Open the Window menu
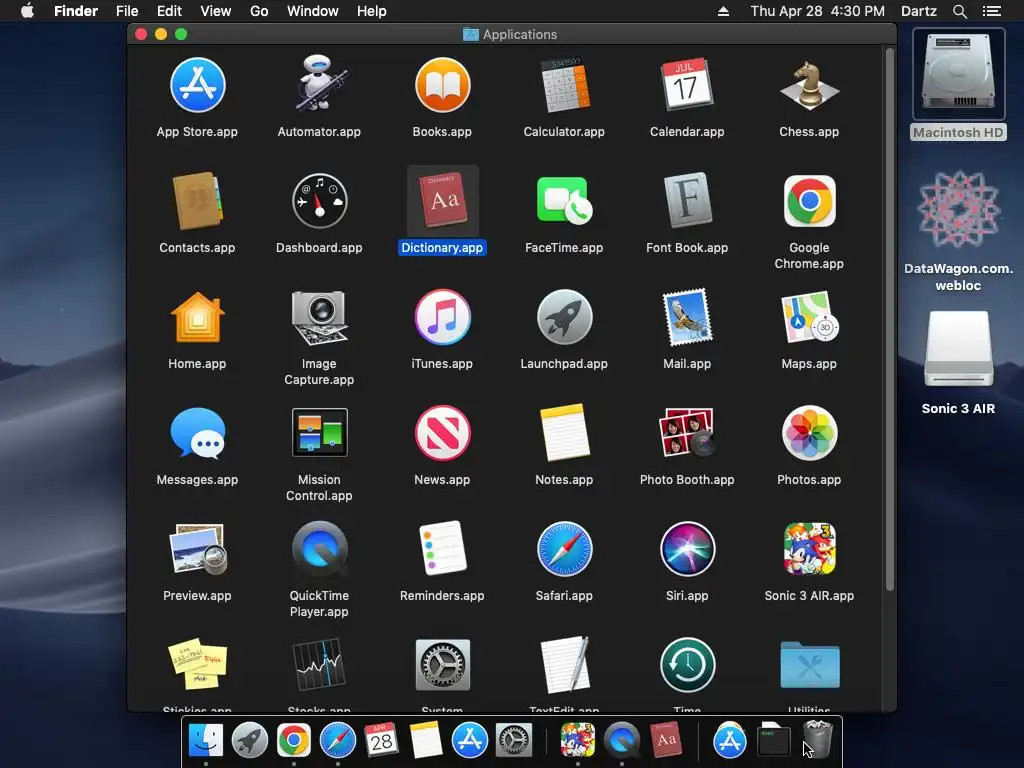The image size is (1024, 768). coord(313,11)
